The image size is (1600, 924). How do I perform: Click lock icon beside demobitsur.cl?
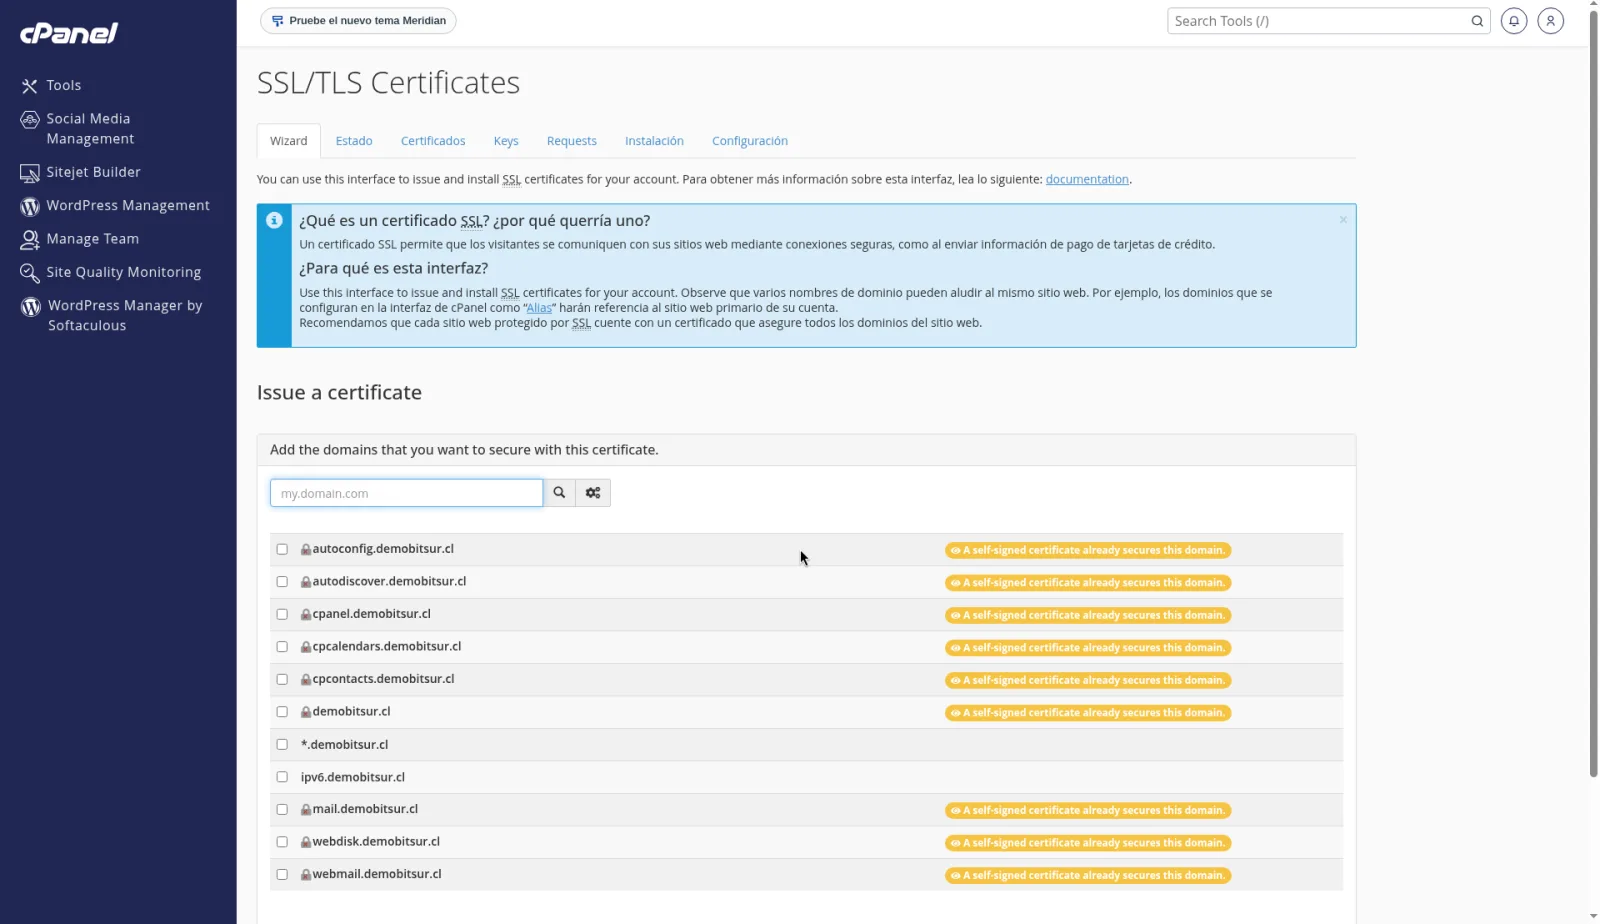[306, 713]
